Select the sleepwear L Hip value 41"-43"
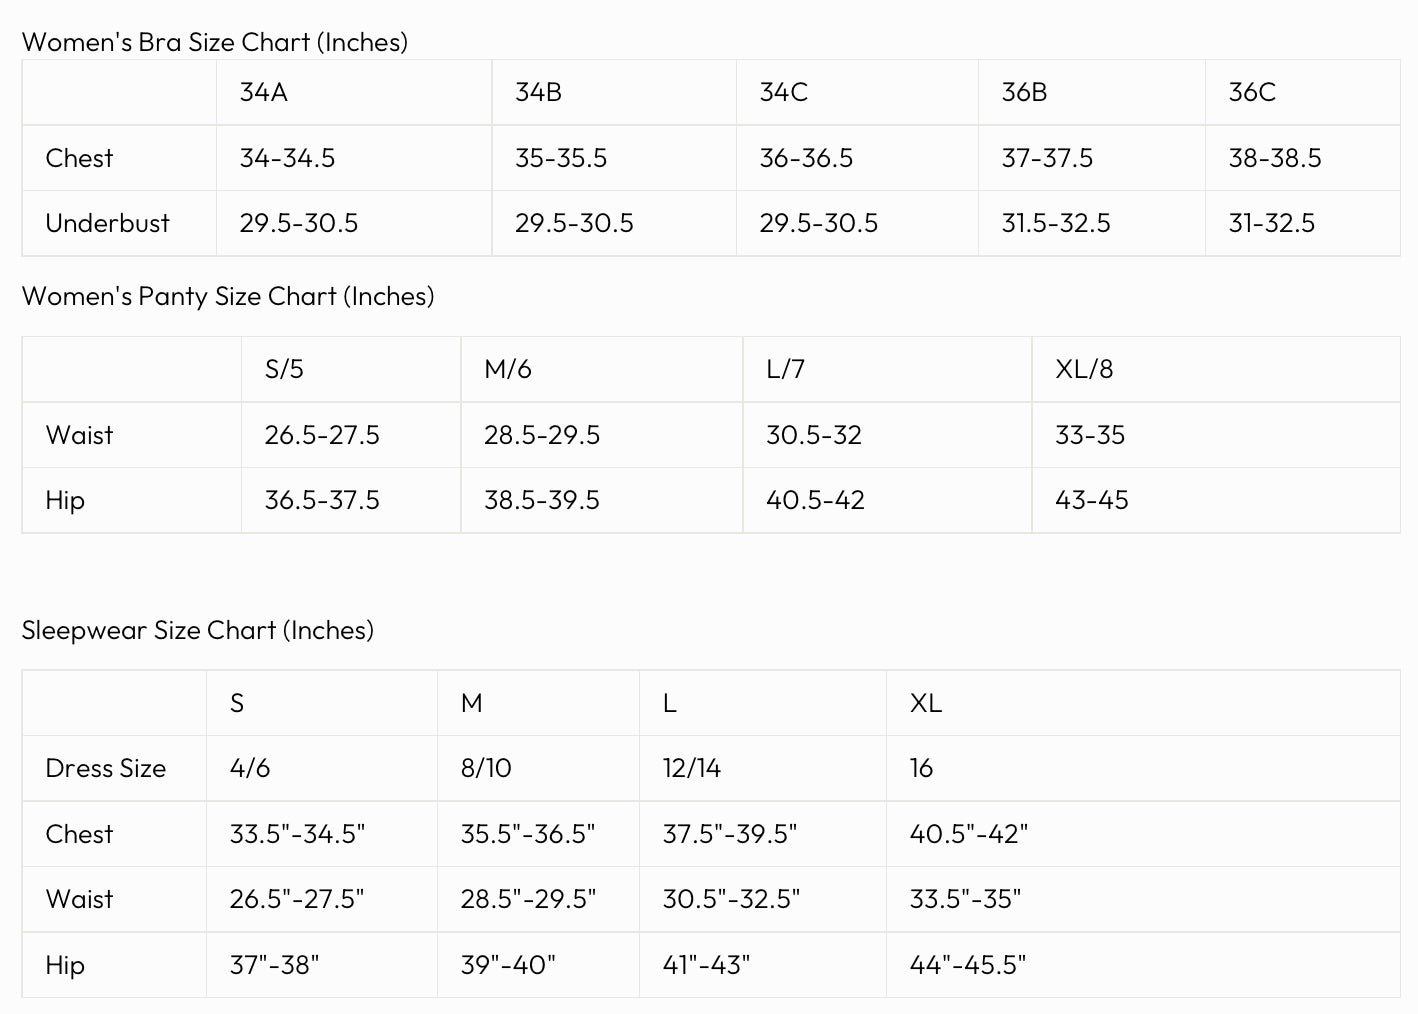Image resolution: width=1418 pixels, height=1014 pixels. click(x=706, y=965)
